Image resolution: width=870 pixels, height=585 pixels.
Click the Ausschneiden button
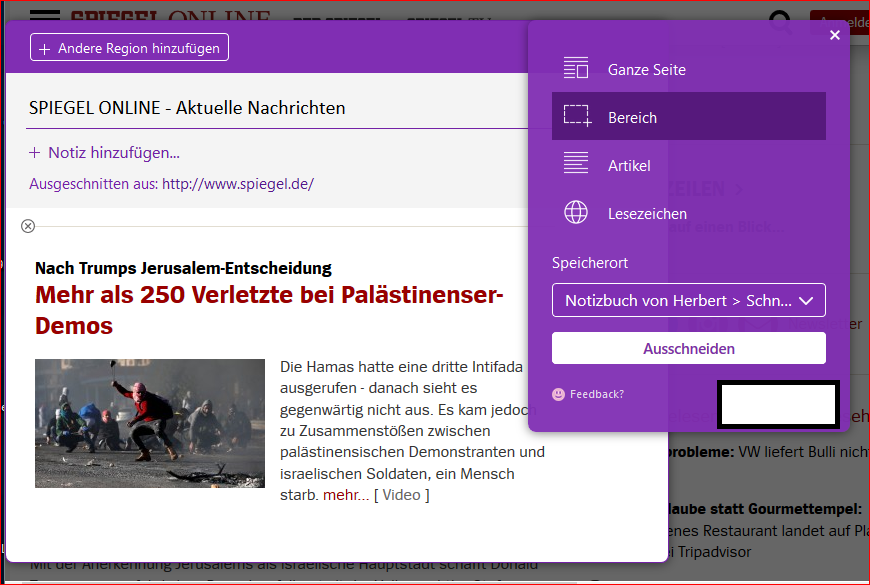689,349
